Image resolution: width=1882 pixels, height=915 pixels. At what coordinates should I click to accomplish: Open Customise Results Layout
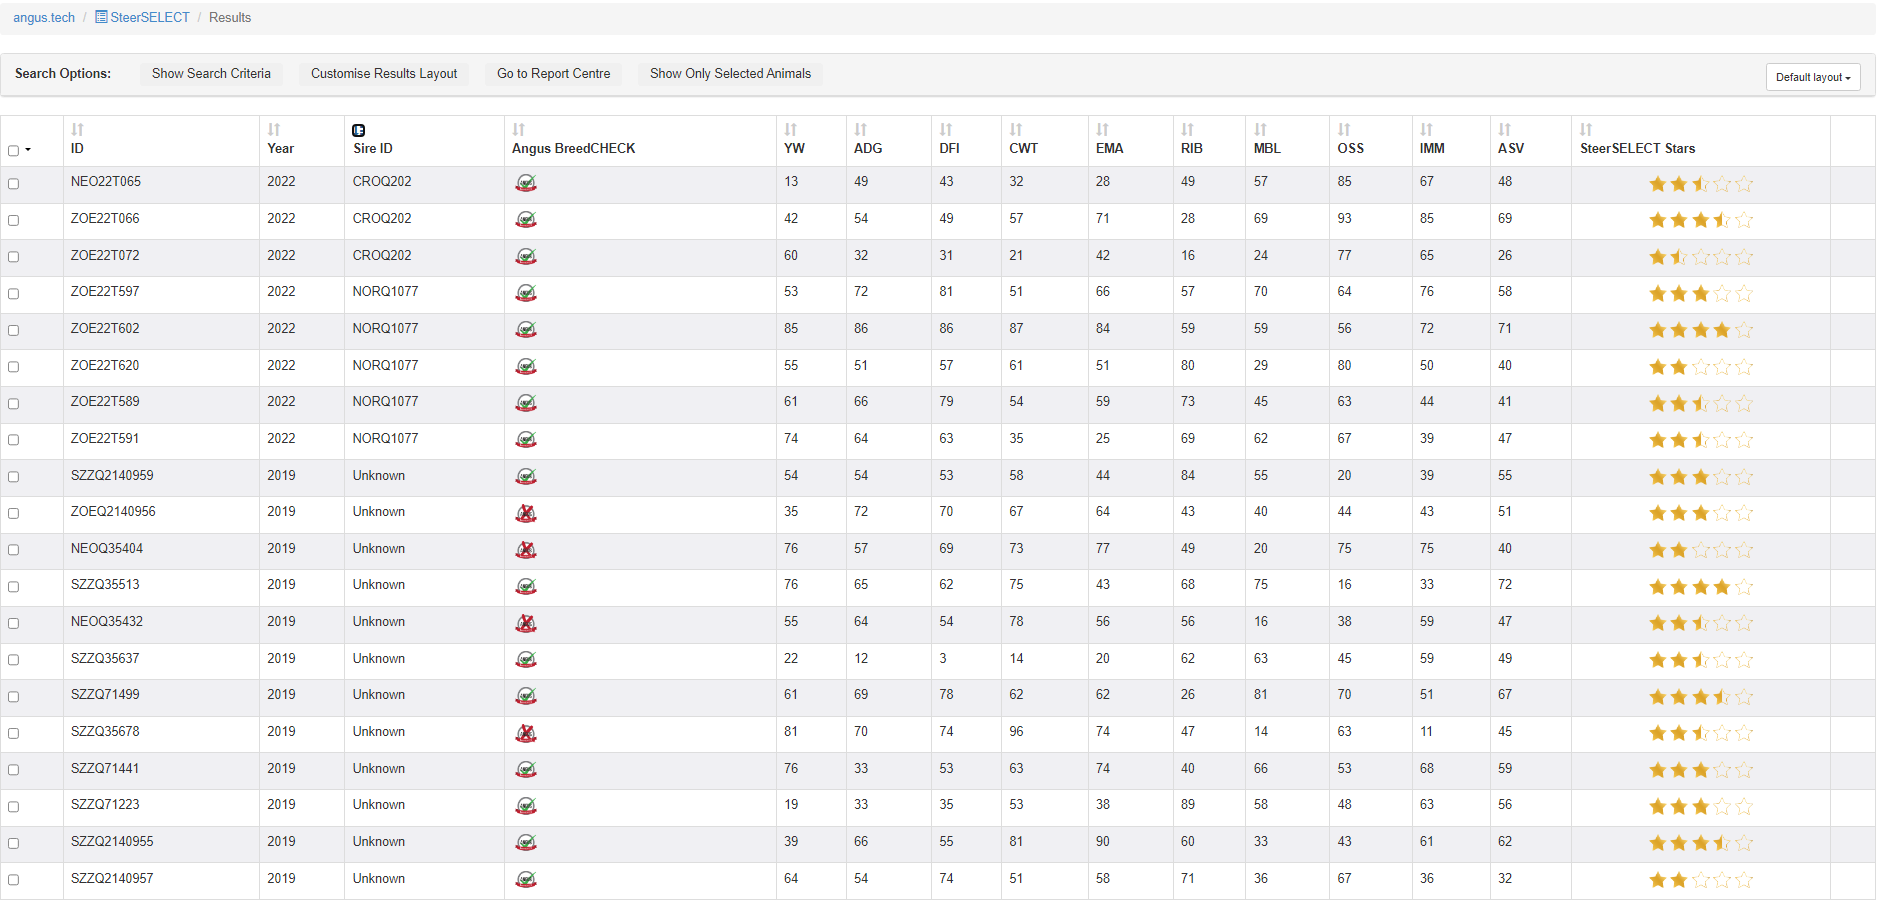click(x=384, y=74)
